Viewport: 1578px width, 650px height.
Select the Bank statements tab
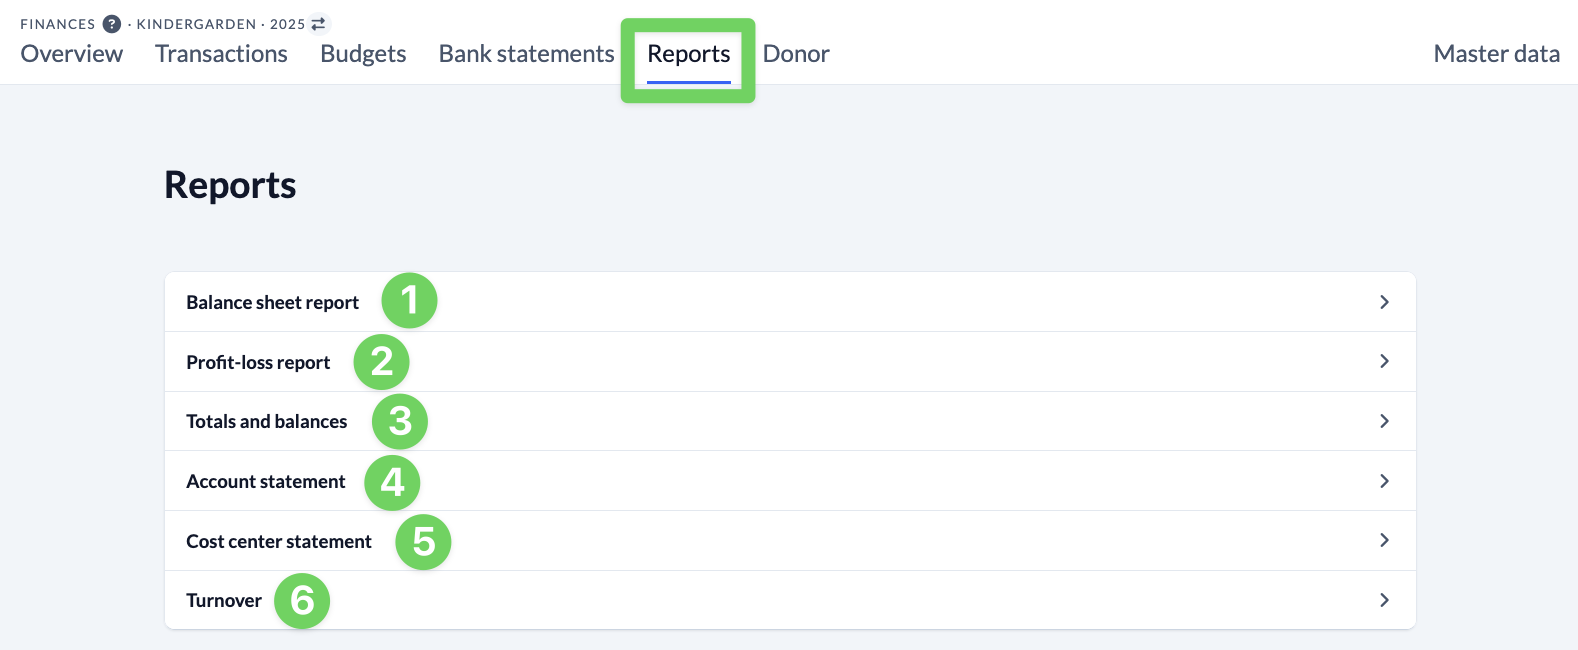(526, 54)
